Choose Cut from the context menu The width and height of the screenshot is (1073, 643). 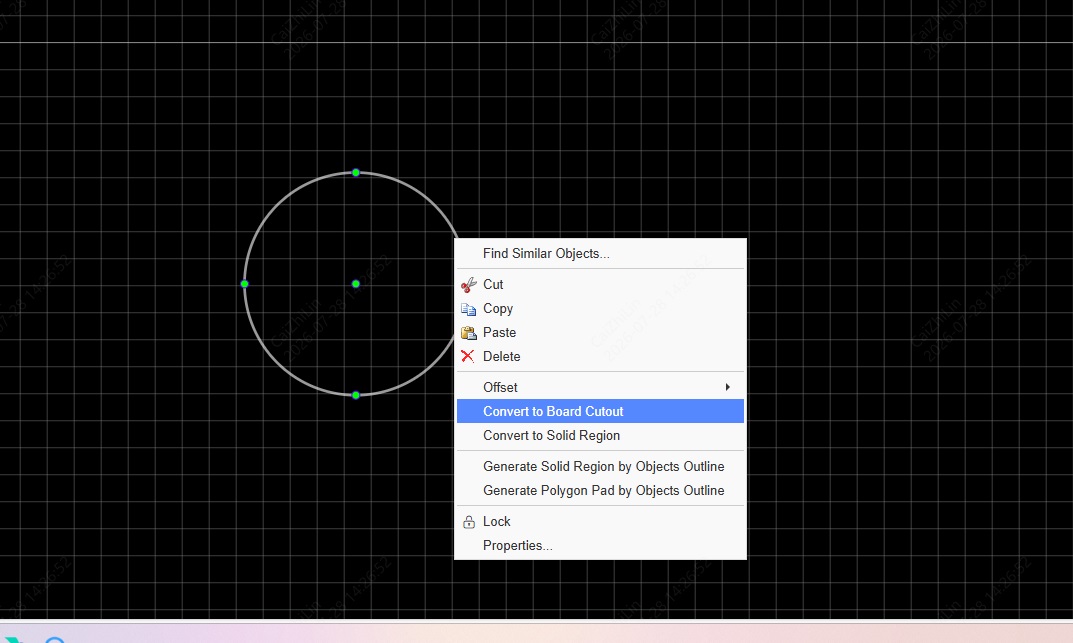click(x=600, y=285)
